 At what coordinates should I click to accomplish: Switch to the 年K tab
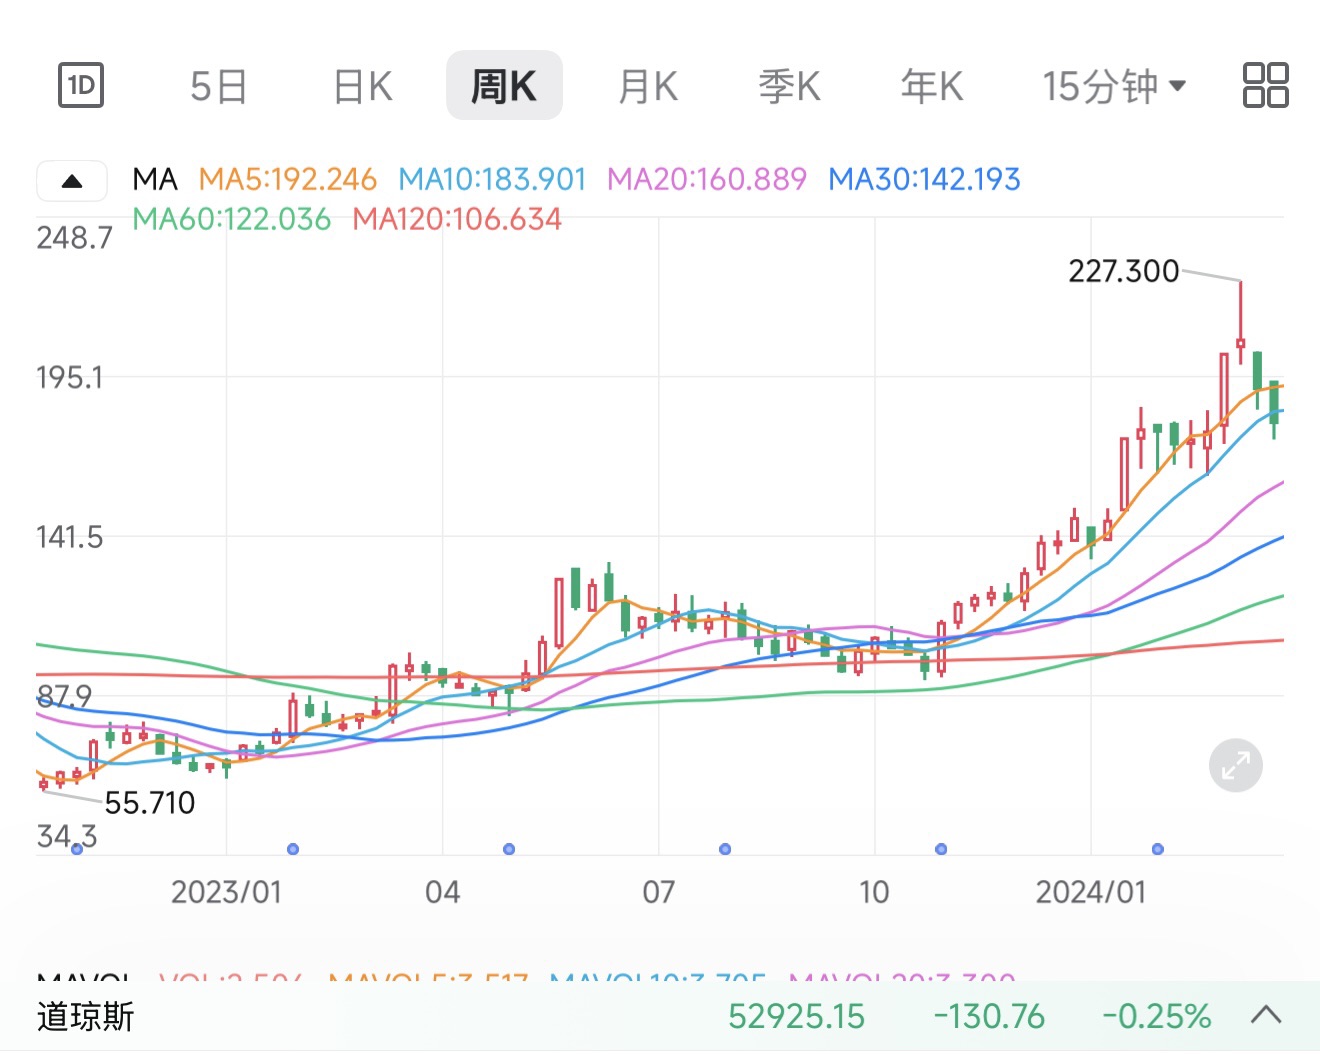click(x=932, y=86)
